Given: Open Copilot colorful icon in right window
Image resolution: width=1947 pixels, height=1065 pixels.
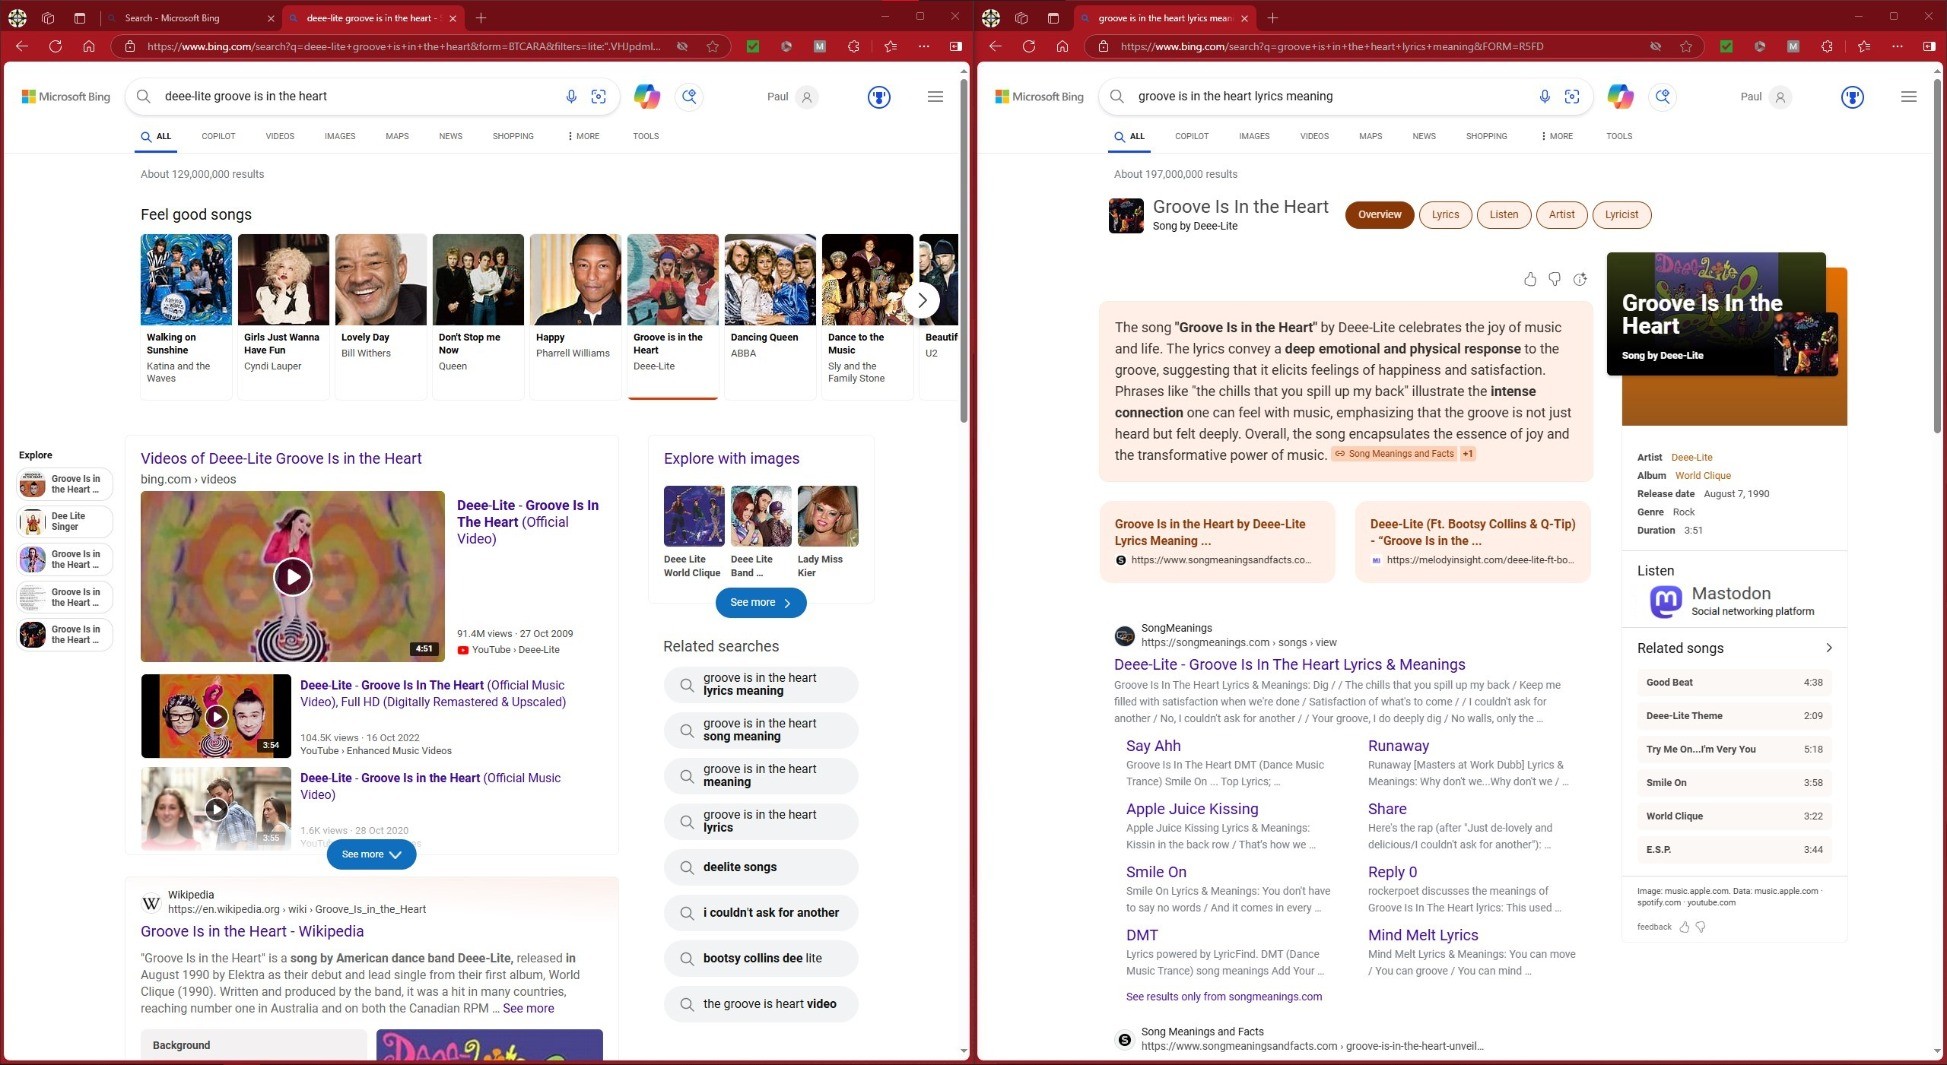Looking at the screenshot, I should coord(1620,96).
